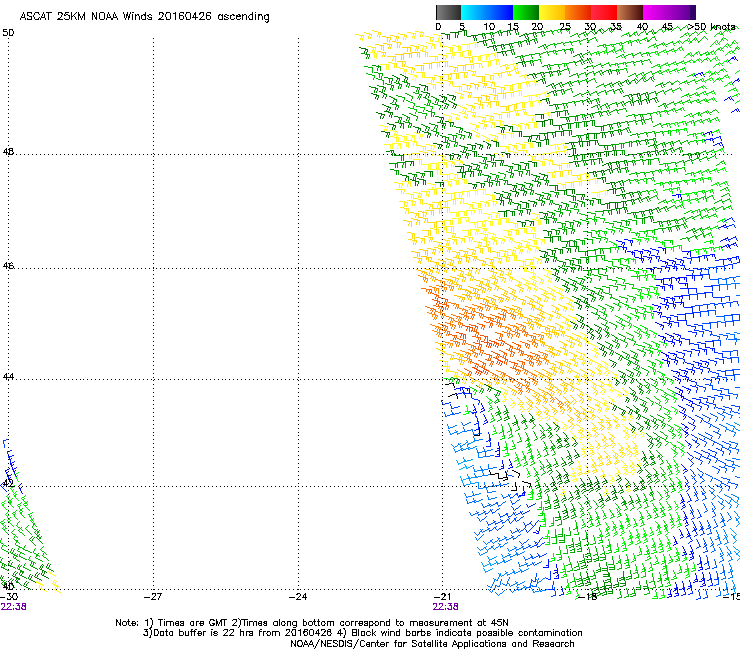The height and width of the screenshot is (650, 740).
Task: Click the longitude label '-27'
Action: 153,597
